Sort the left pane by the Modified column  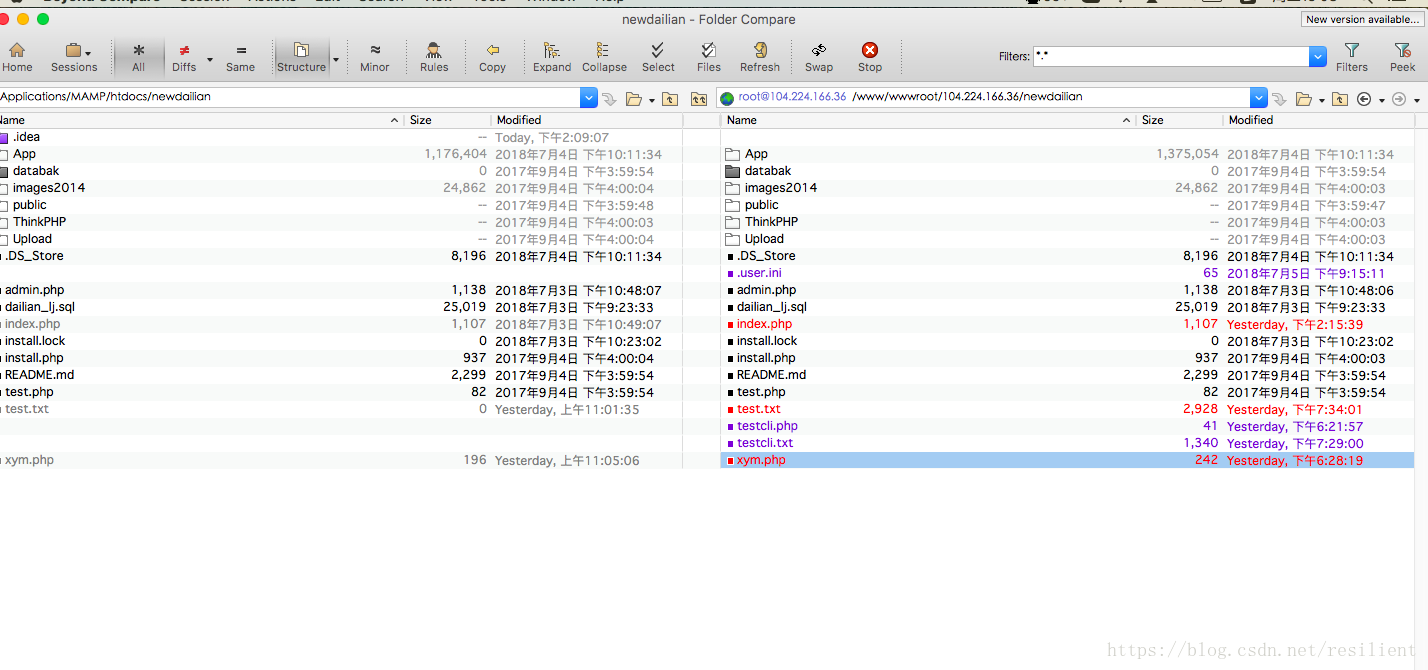coord(586,120)
